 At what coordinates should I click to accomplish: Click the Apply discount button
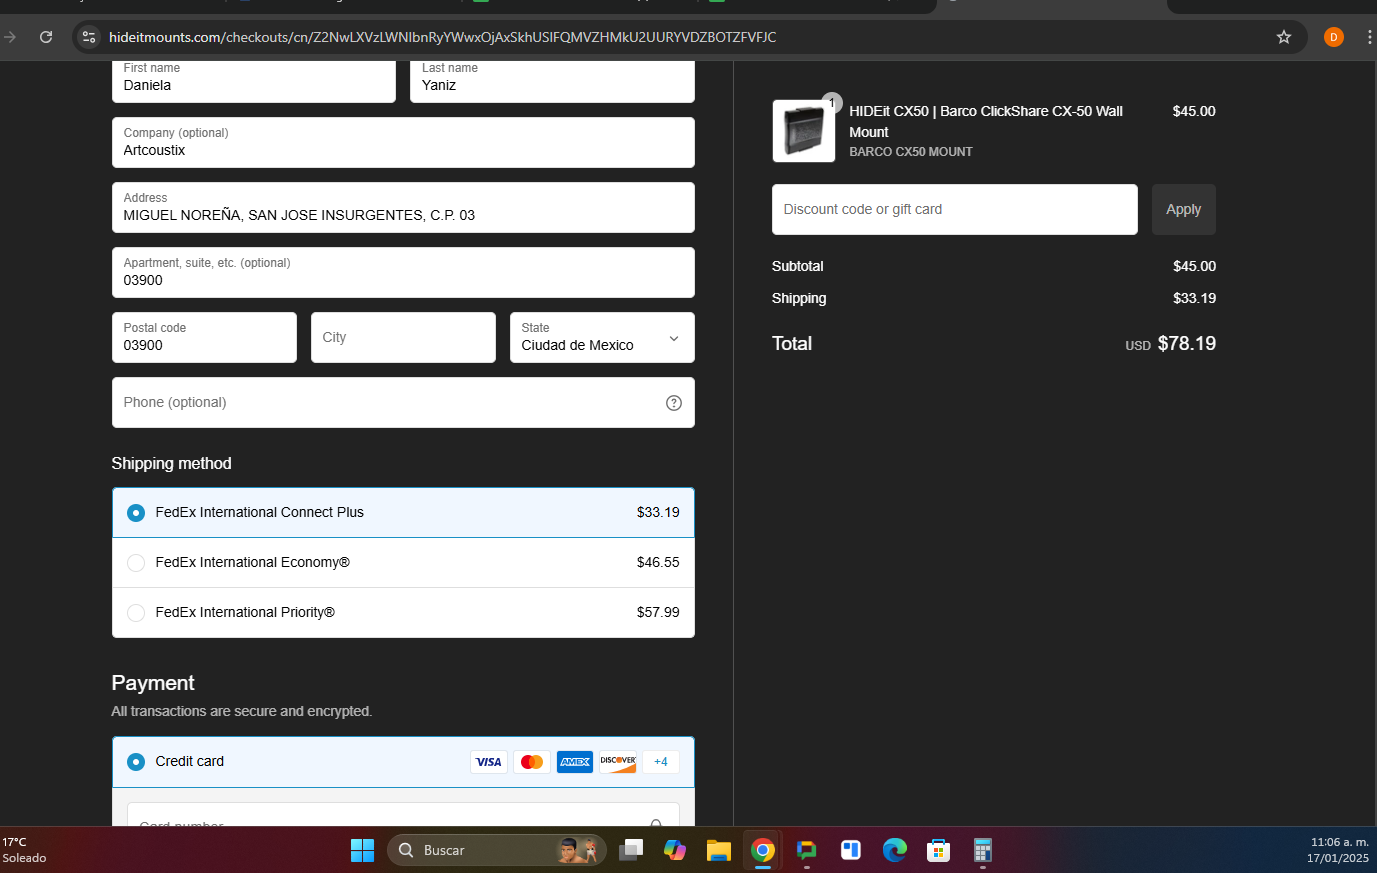[x=1184, y=210]
